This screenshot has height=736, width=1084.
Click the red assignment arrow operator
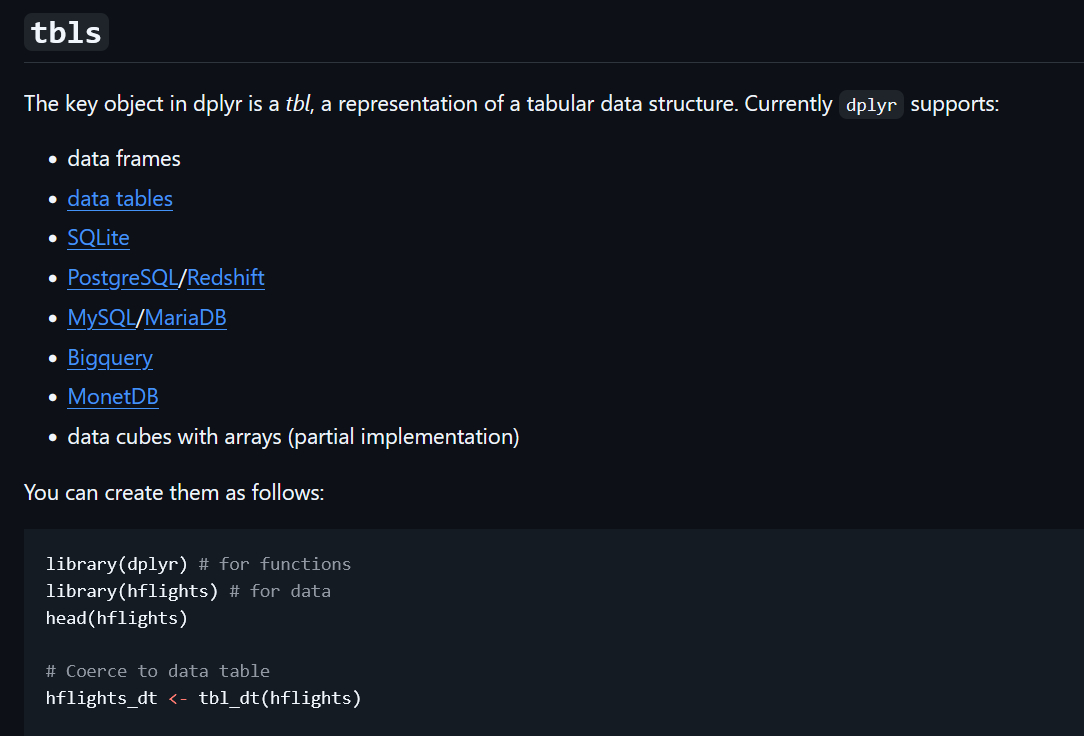click(x=178, y=698)
